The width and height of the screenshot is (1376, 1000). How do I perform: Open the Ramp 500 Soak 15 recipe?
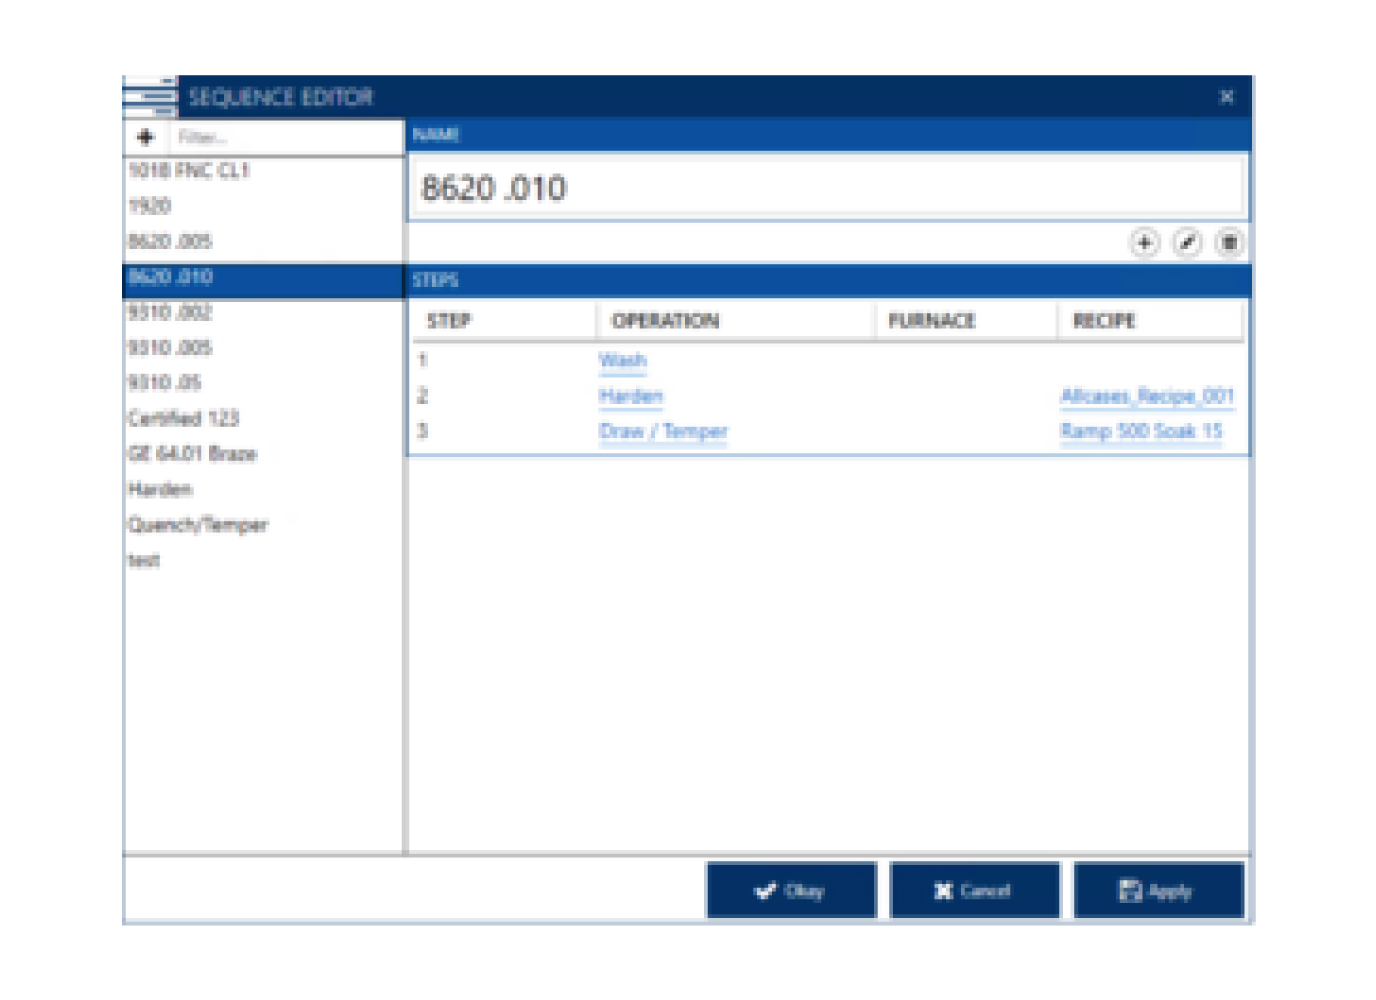[1140, 430]
